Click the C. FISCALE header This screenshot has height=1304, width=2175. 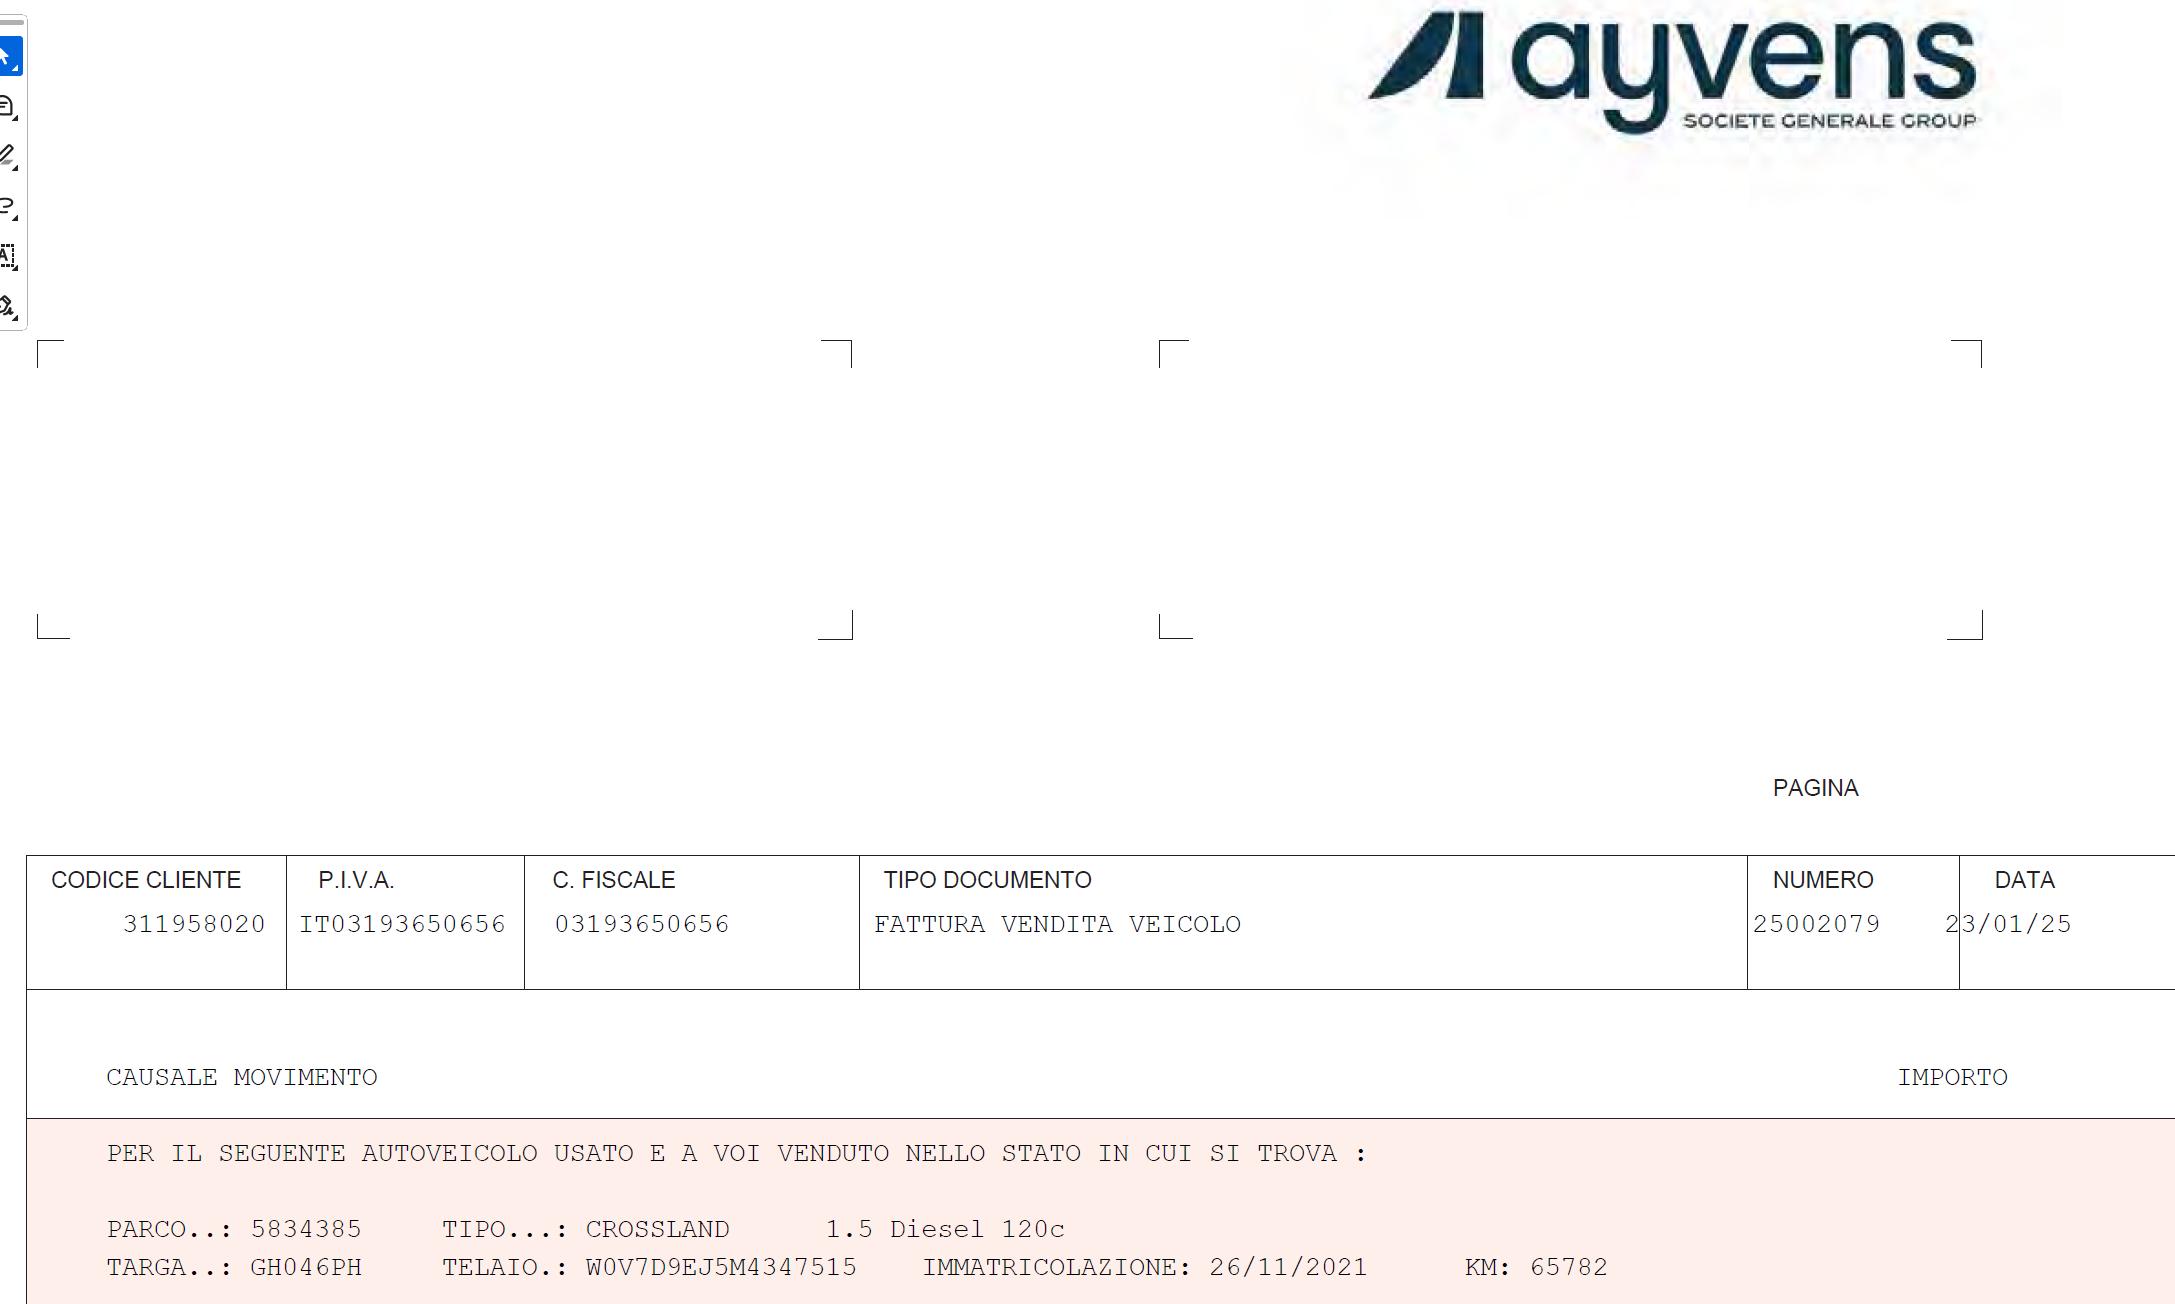click(614, 880)
